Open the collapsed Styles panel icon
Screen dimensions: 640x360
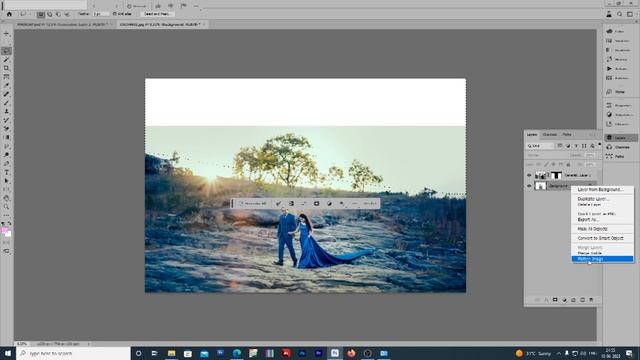[609, 91]
